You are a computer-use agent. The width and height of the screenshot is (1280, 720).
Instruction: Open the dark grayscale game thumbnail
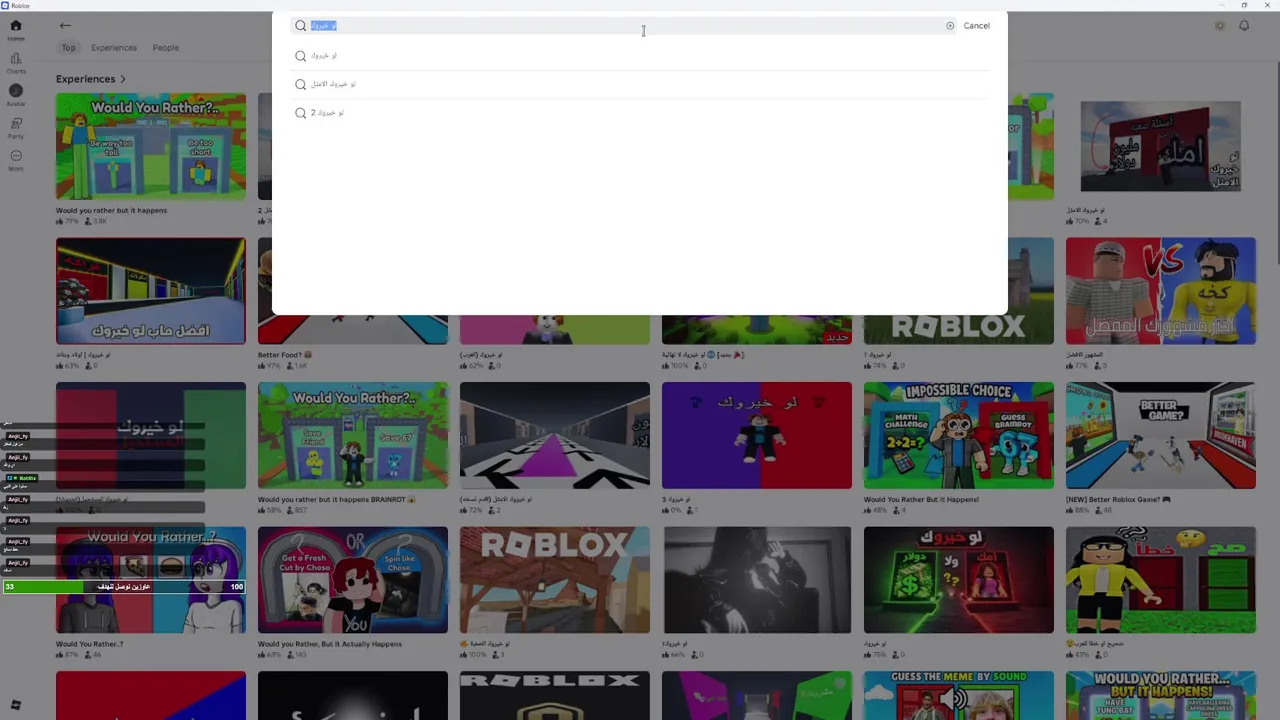pyautogui.click(x=757, y=580)
